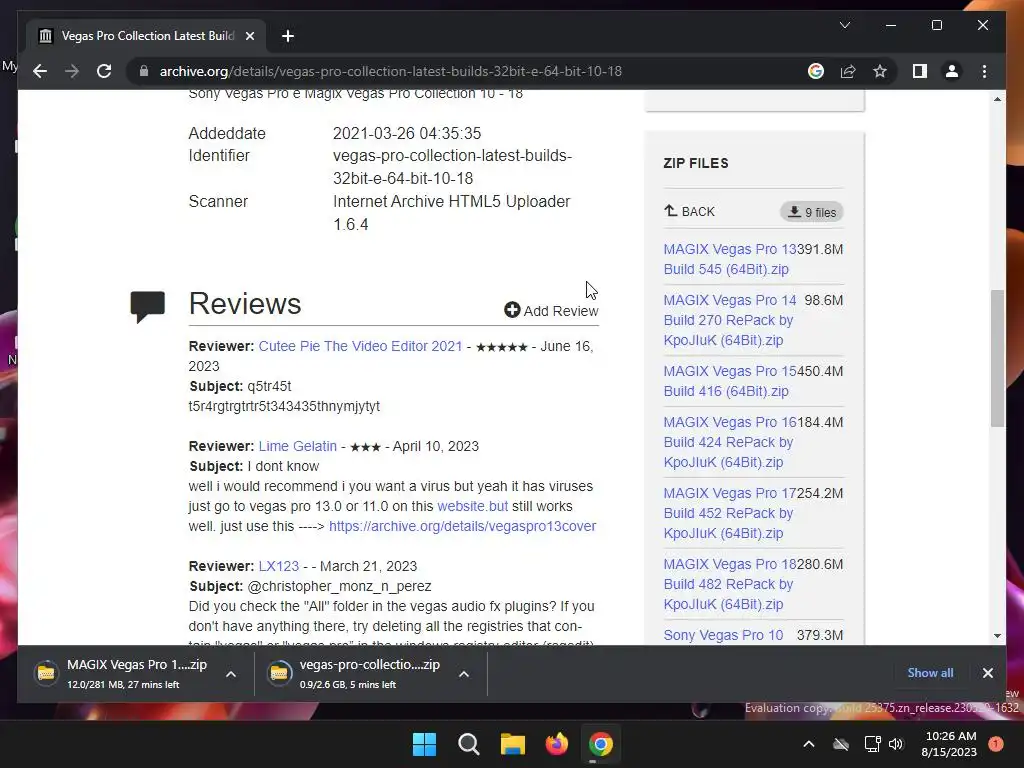Open Firefox from taskbar

(556, 744)
